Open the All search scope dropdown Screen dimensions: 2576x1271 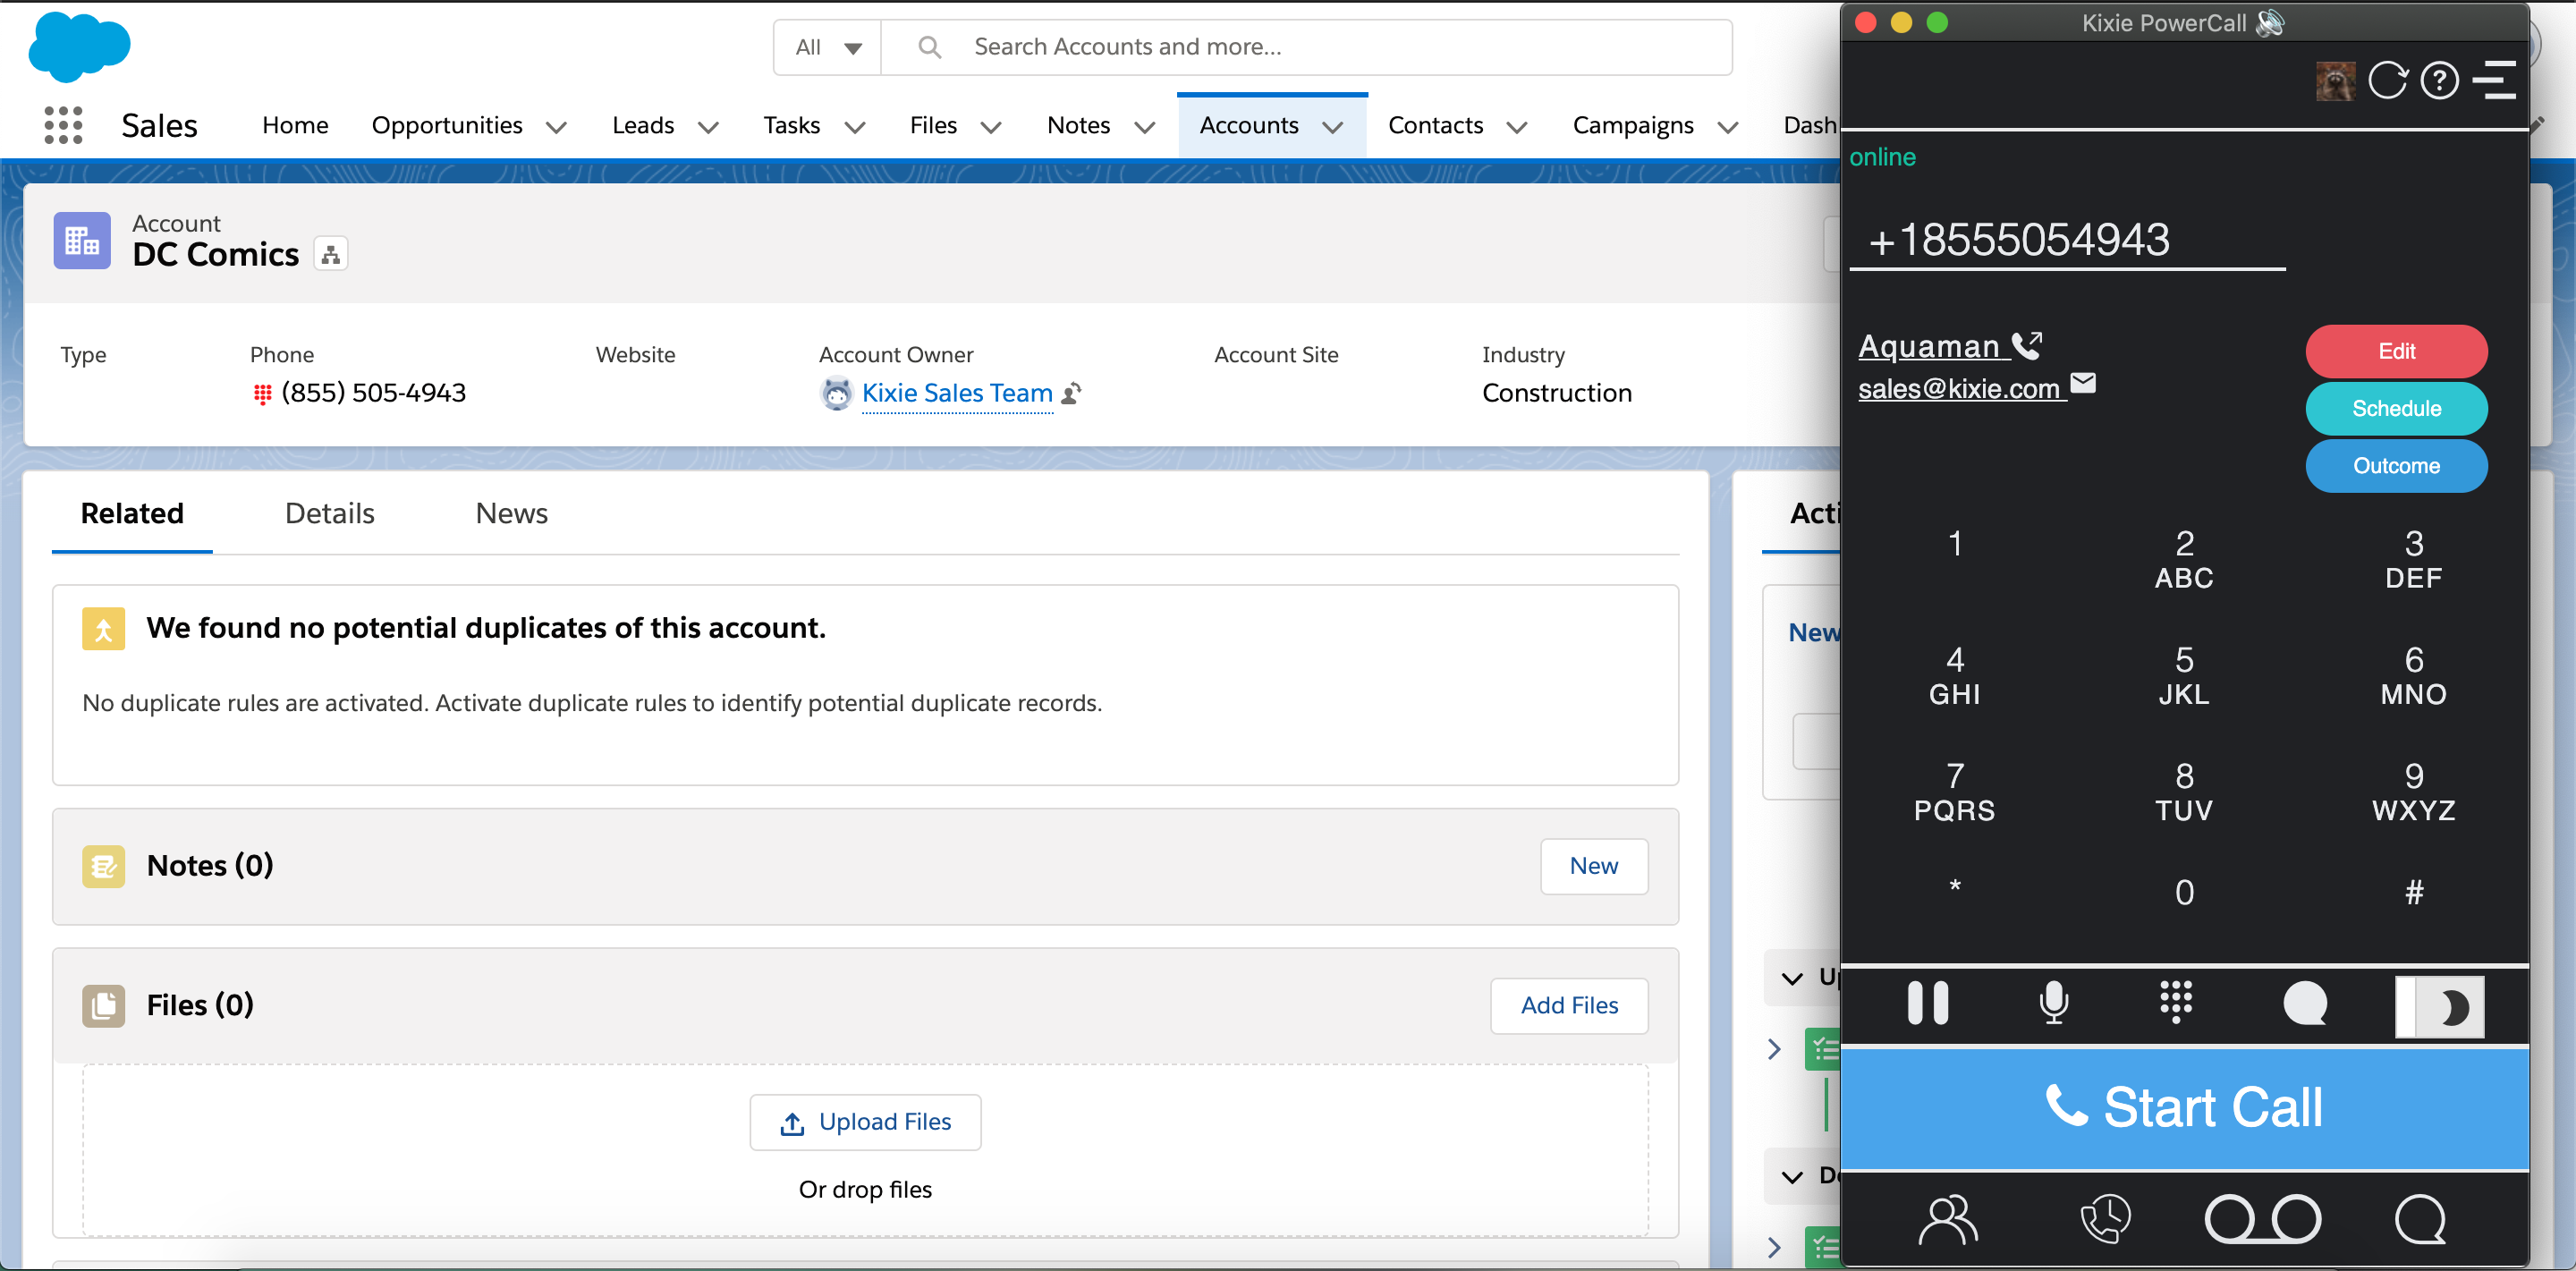827,47
